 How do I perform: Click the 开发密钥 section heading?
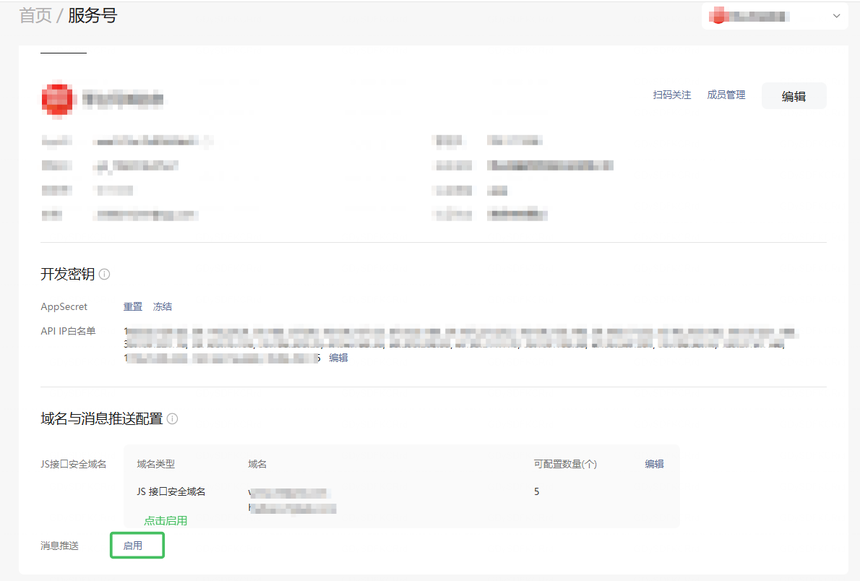[67, 274]
